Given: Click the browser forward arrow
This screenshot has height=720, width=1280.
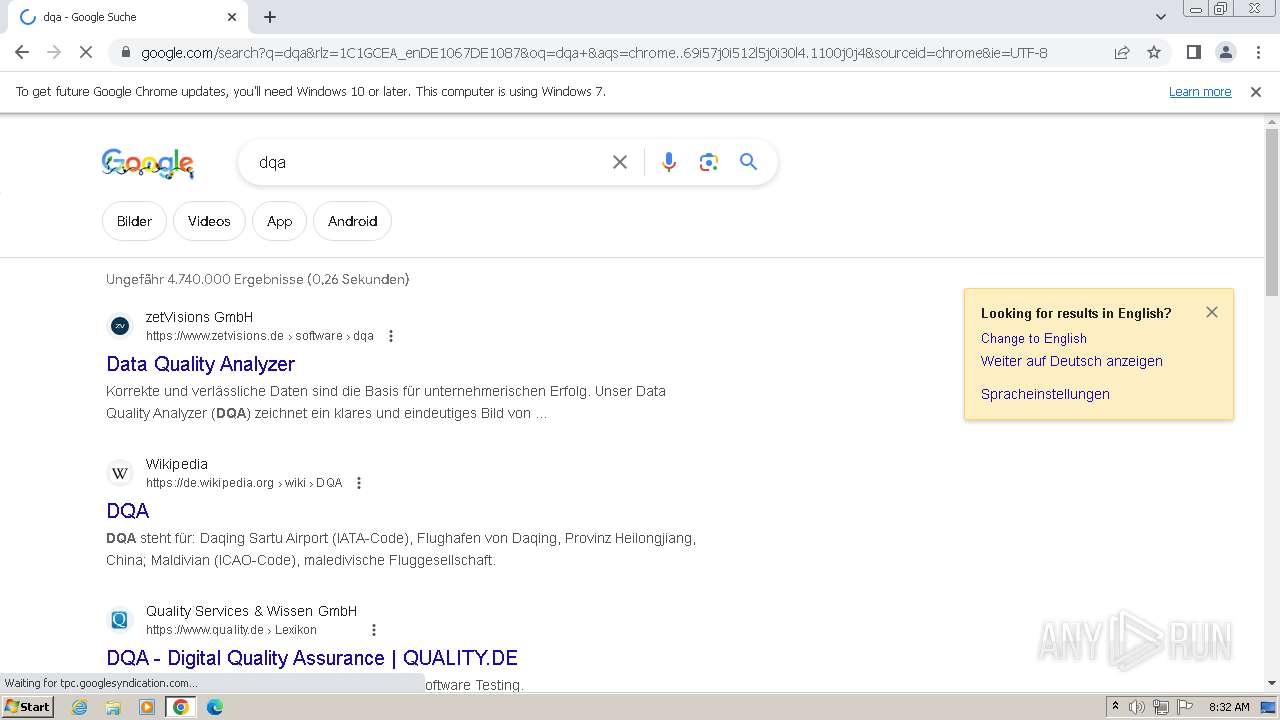Looking at the screenshot, I should 54,52.
